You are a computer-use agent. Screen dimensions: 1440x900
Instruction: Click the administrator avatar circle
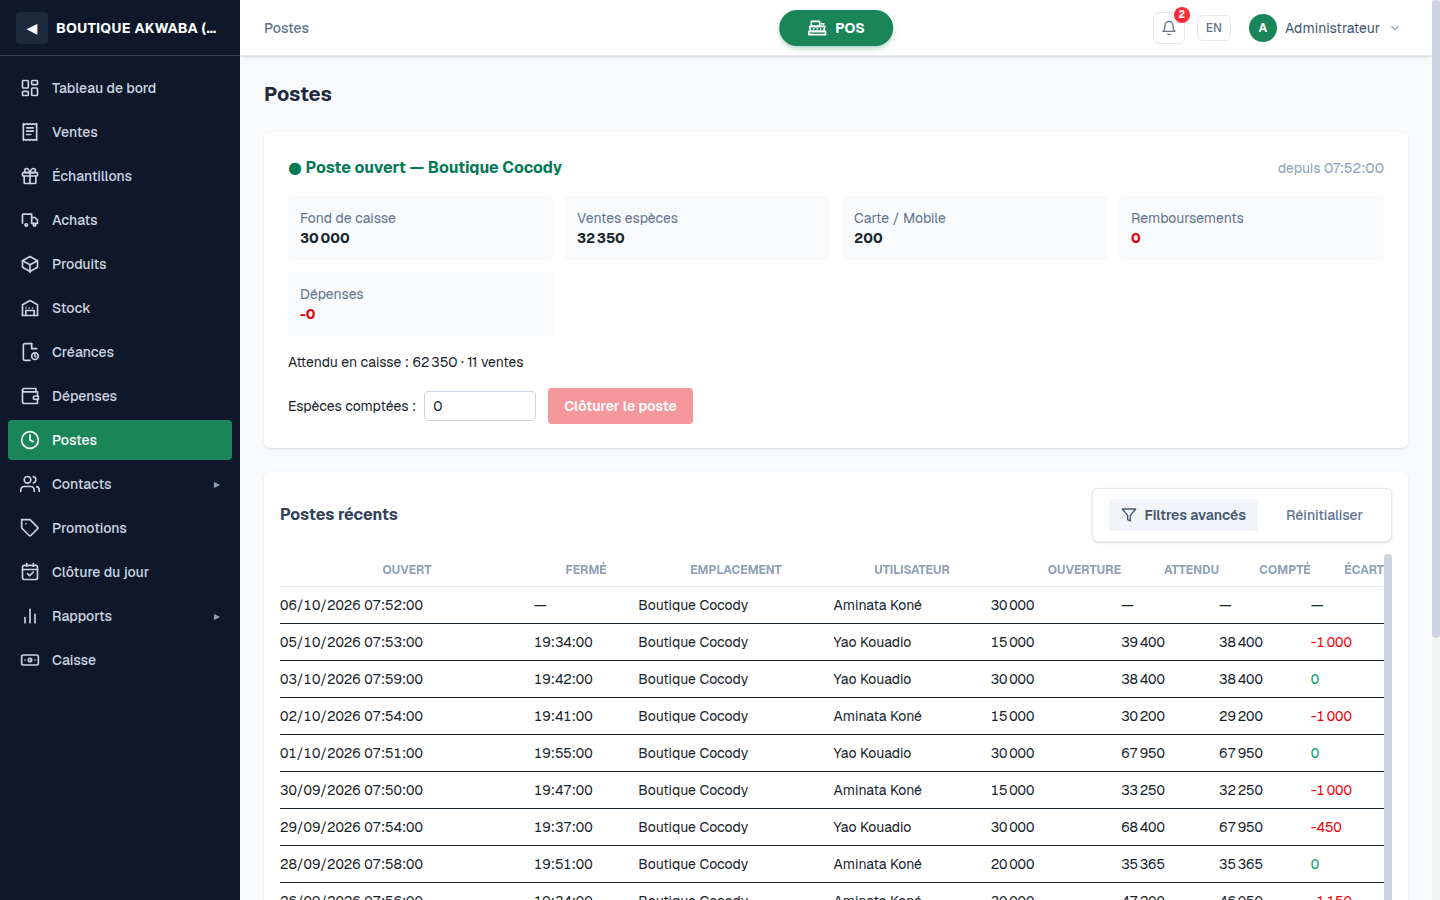1263,28
